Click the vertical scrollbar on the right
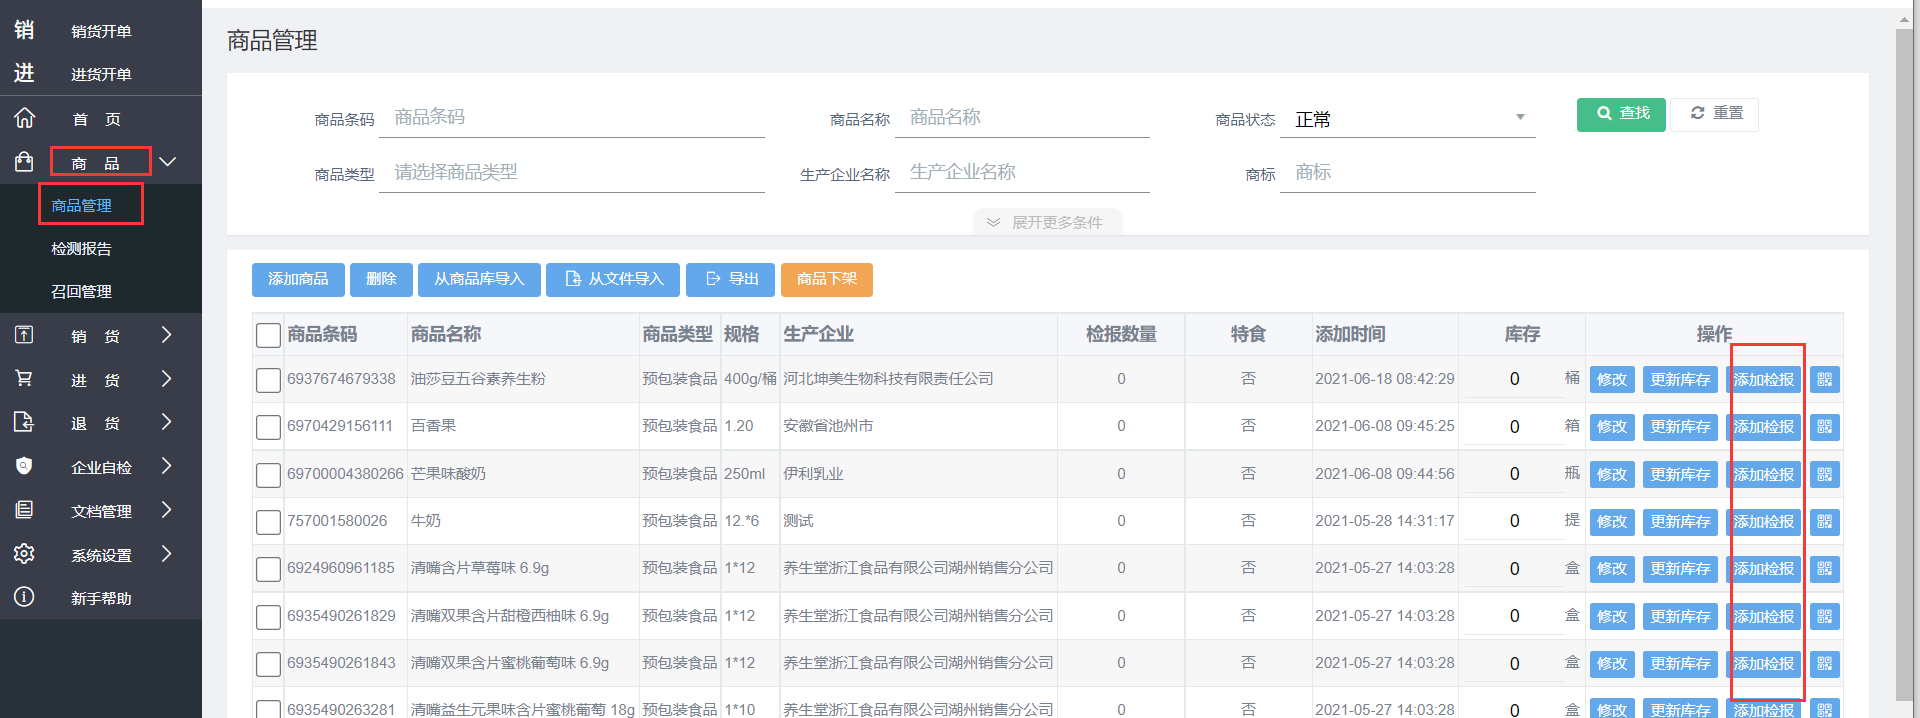Screen dimensions: 1920x718 click(1904, 360)
